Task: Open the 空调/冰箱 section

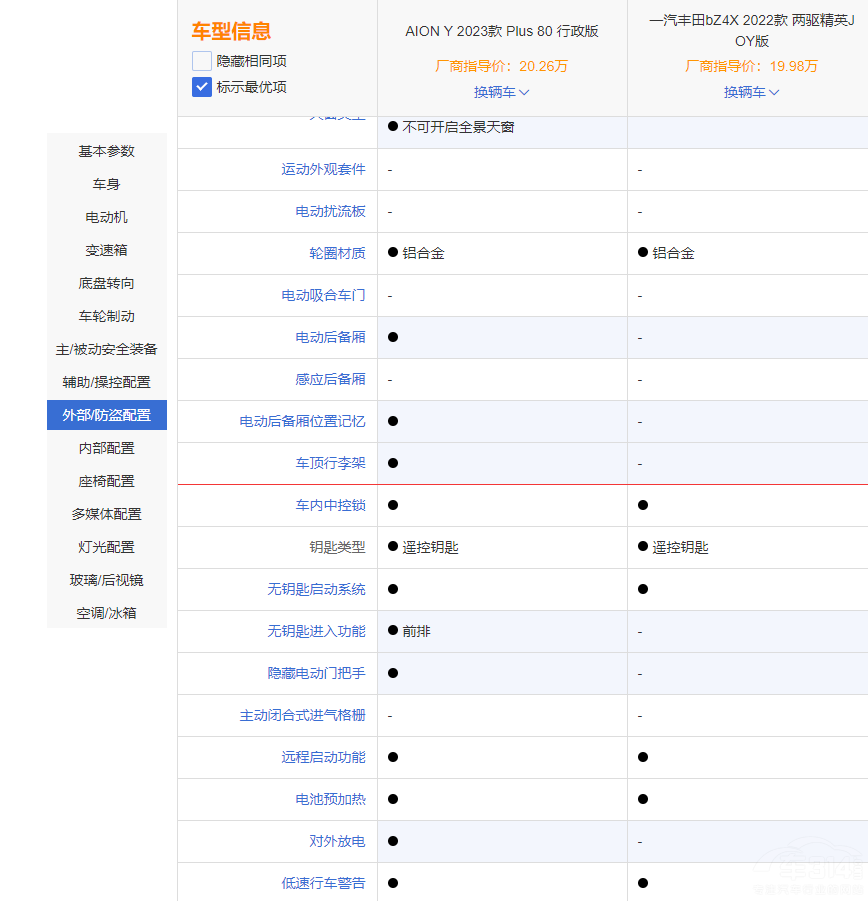Action: 106,613
